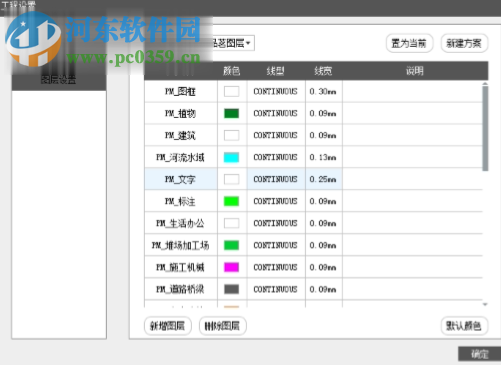Image resolution: width=501 pixels, height=365 pixels.
Task: Click 0.09mm line width of PM_施工机械
Action: (x=323, y=267)
